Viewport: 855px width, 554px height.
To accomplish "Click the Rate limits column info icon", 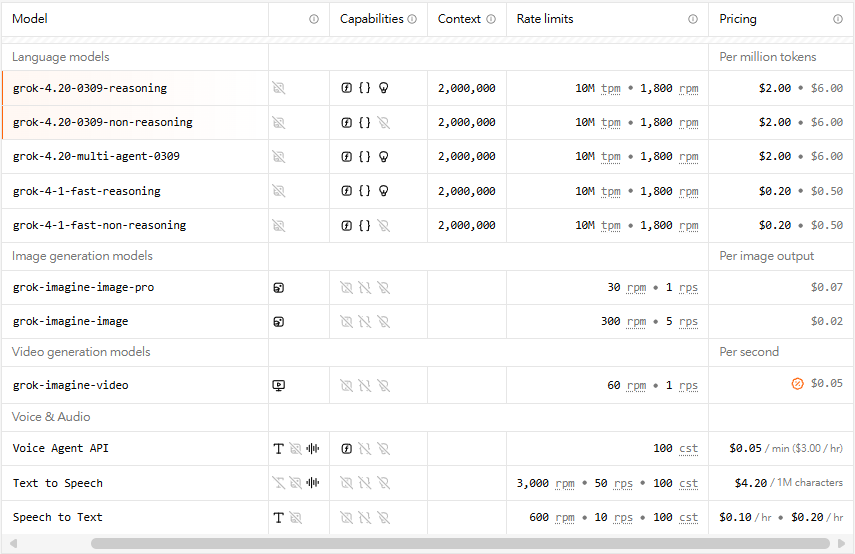I will pyautogui.click(x=693, y=19).
